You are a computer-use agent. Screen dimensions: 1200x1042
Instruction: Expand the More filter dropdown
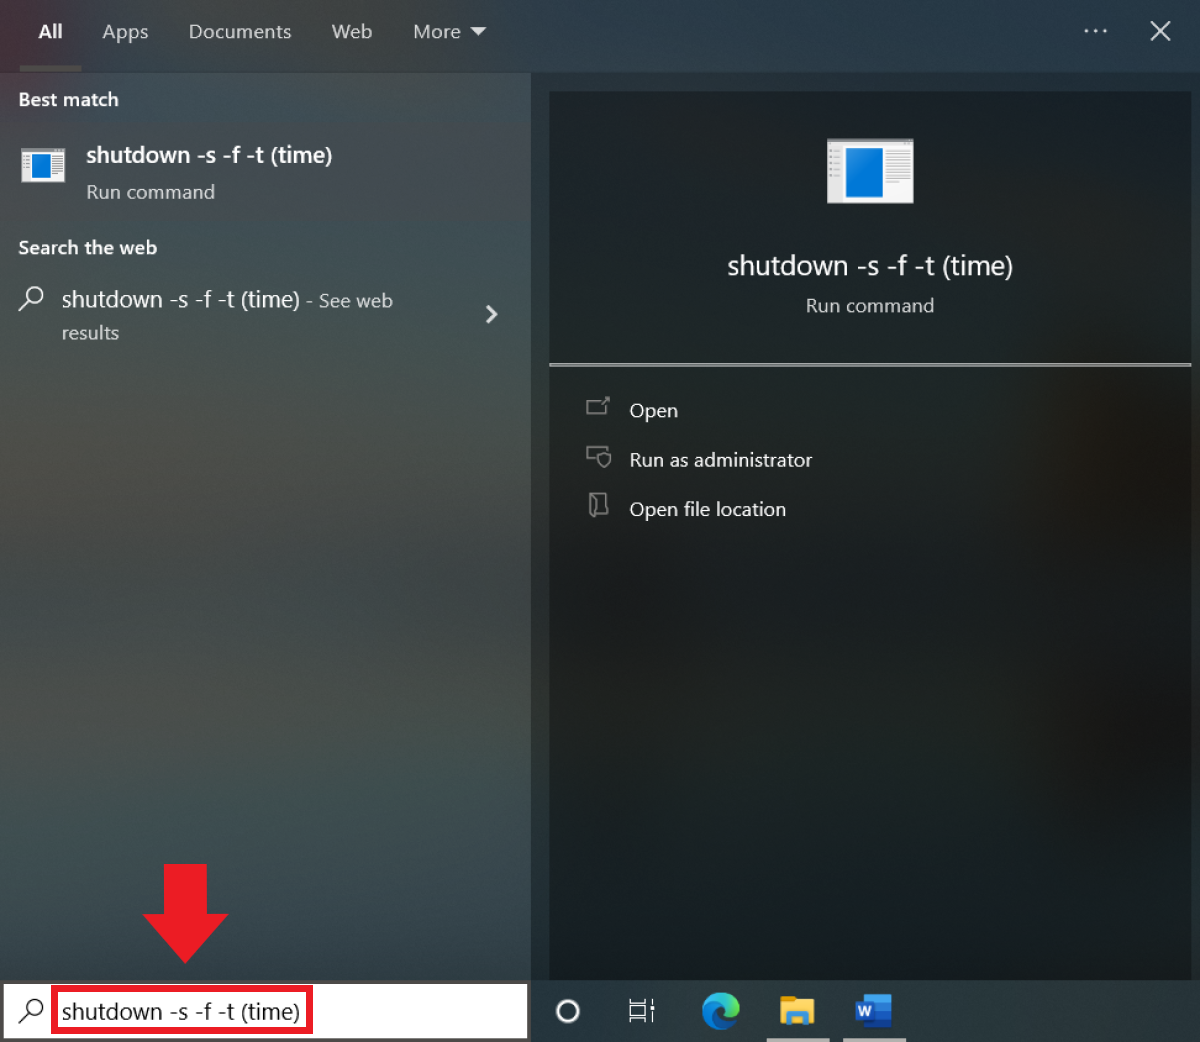pos(449,32)
